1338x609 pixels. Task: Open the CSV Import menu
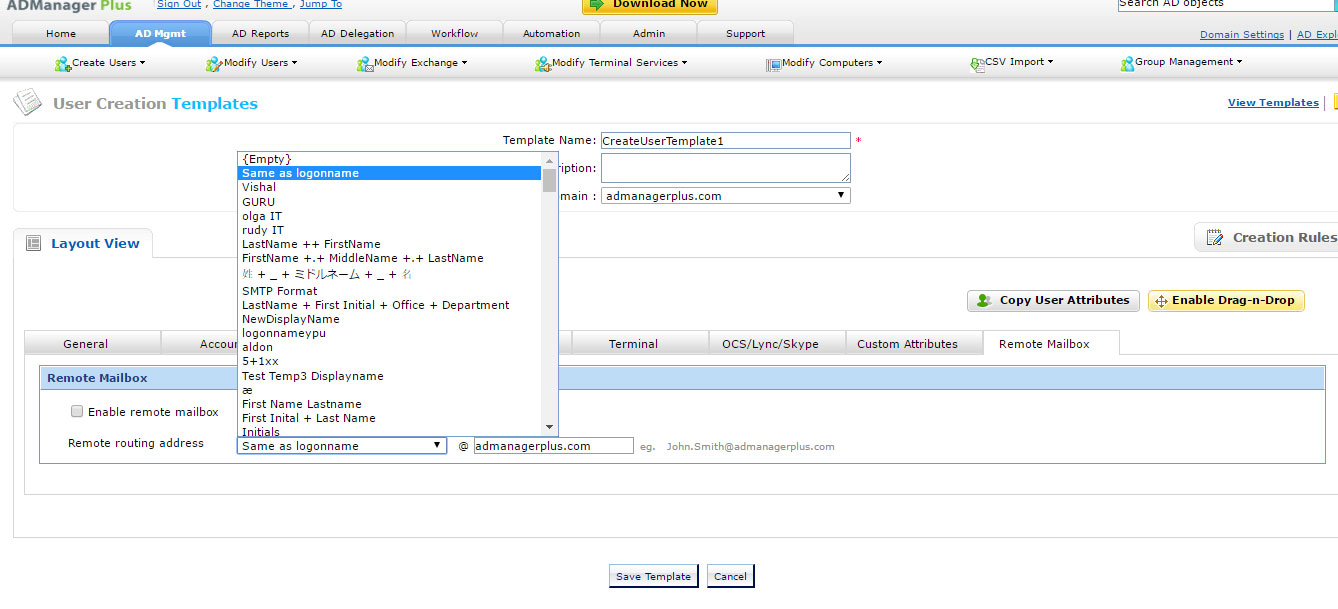pos(1019,62)
